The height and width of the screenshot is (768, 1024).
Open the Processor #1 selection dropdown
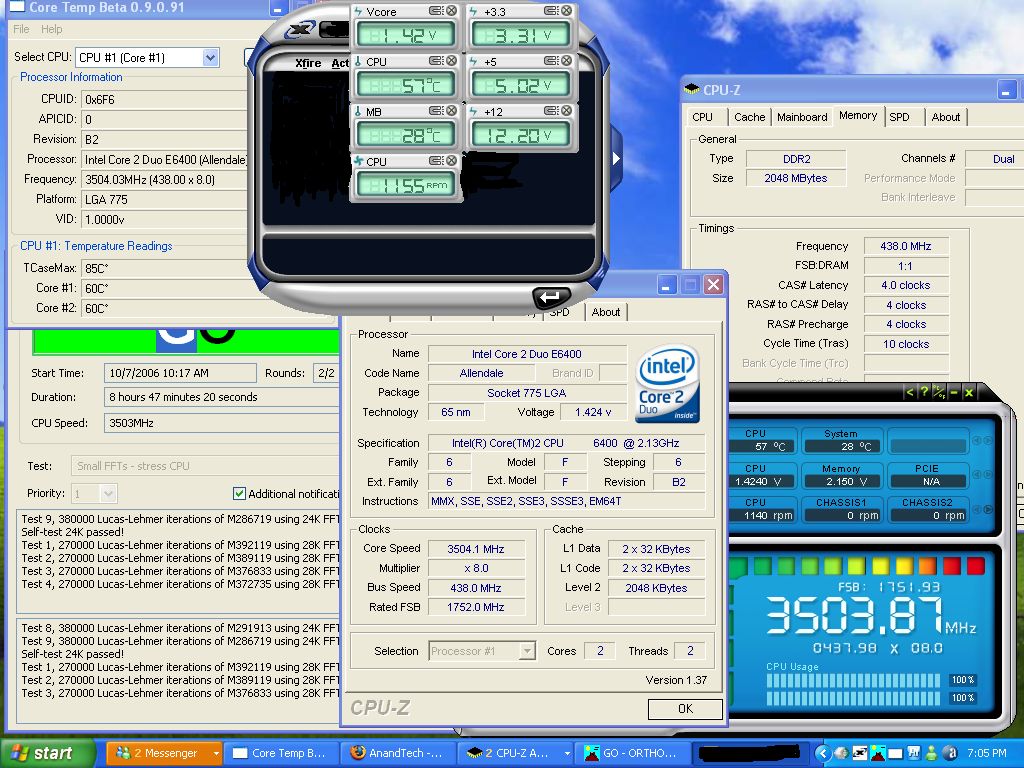[x=526, y=651]
